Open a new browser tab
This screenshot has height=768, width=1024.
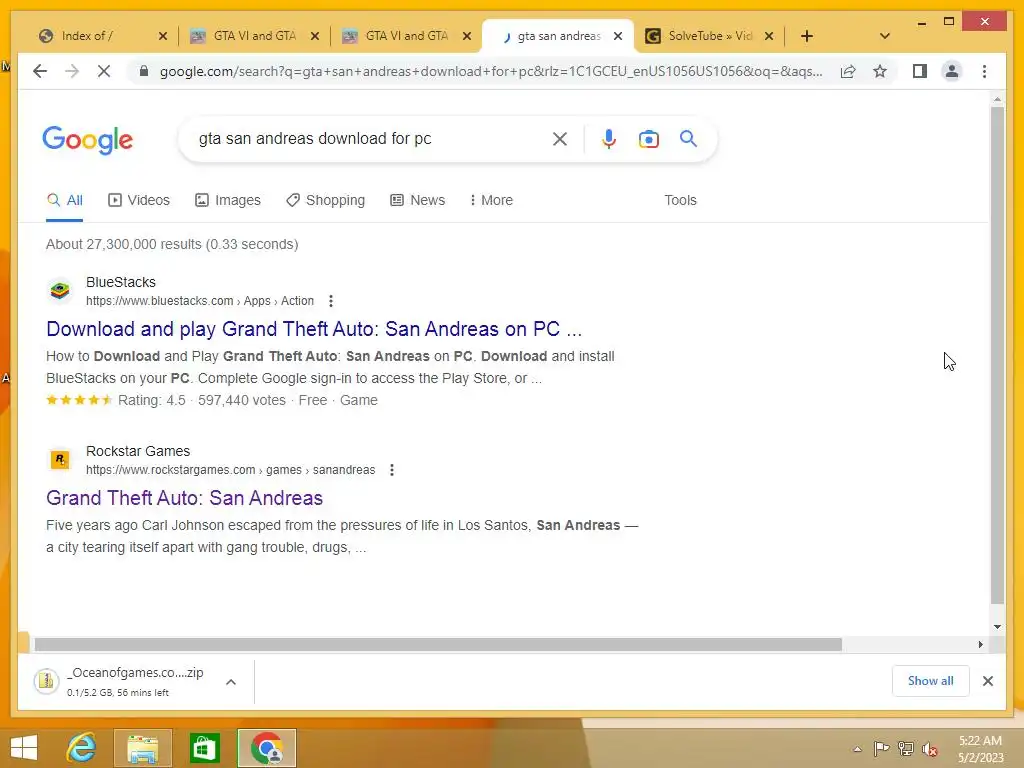(807, 36)
